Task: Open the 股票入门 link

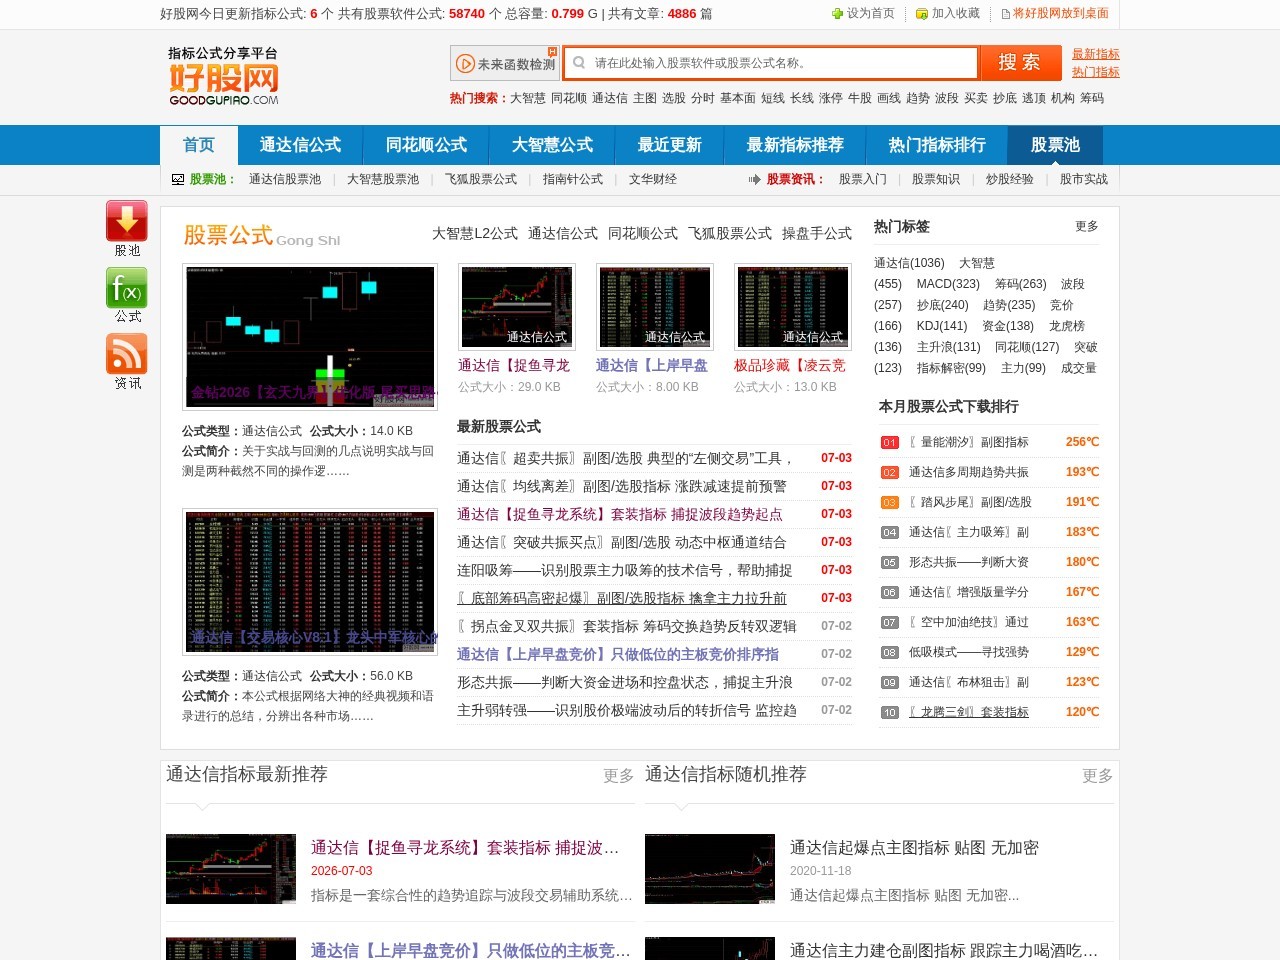Action: point(863,180)
